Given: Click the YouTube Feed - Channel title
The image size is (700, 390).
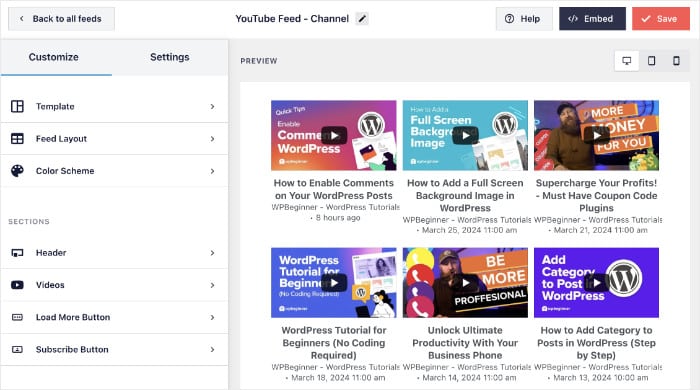Looking at the screenshot, I should click(x=292, y=19).
